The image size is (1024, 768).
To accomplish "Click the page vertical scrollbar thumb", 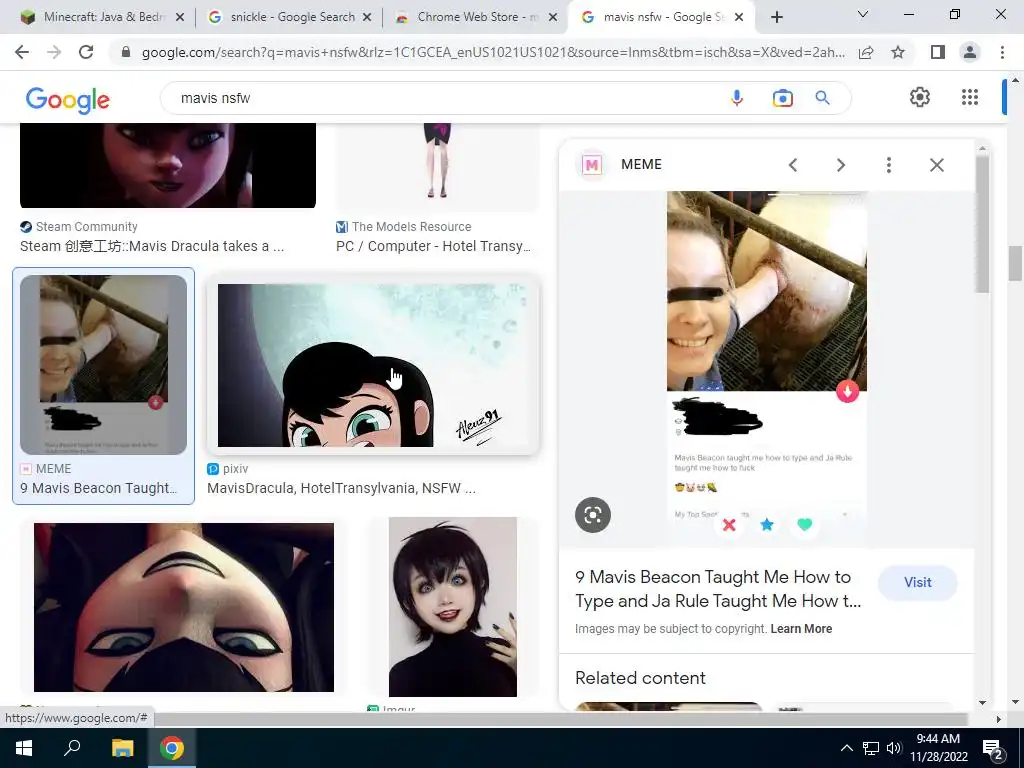I will click(x=1015, y=263).
